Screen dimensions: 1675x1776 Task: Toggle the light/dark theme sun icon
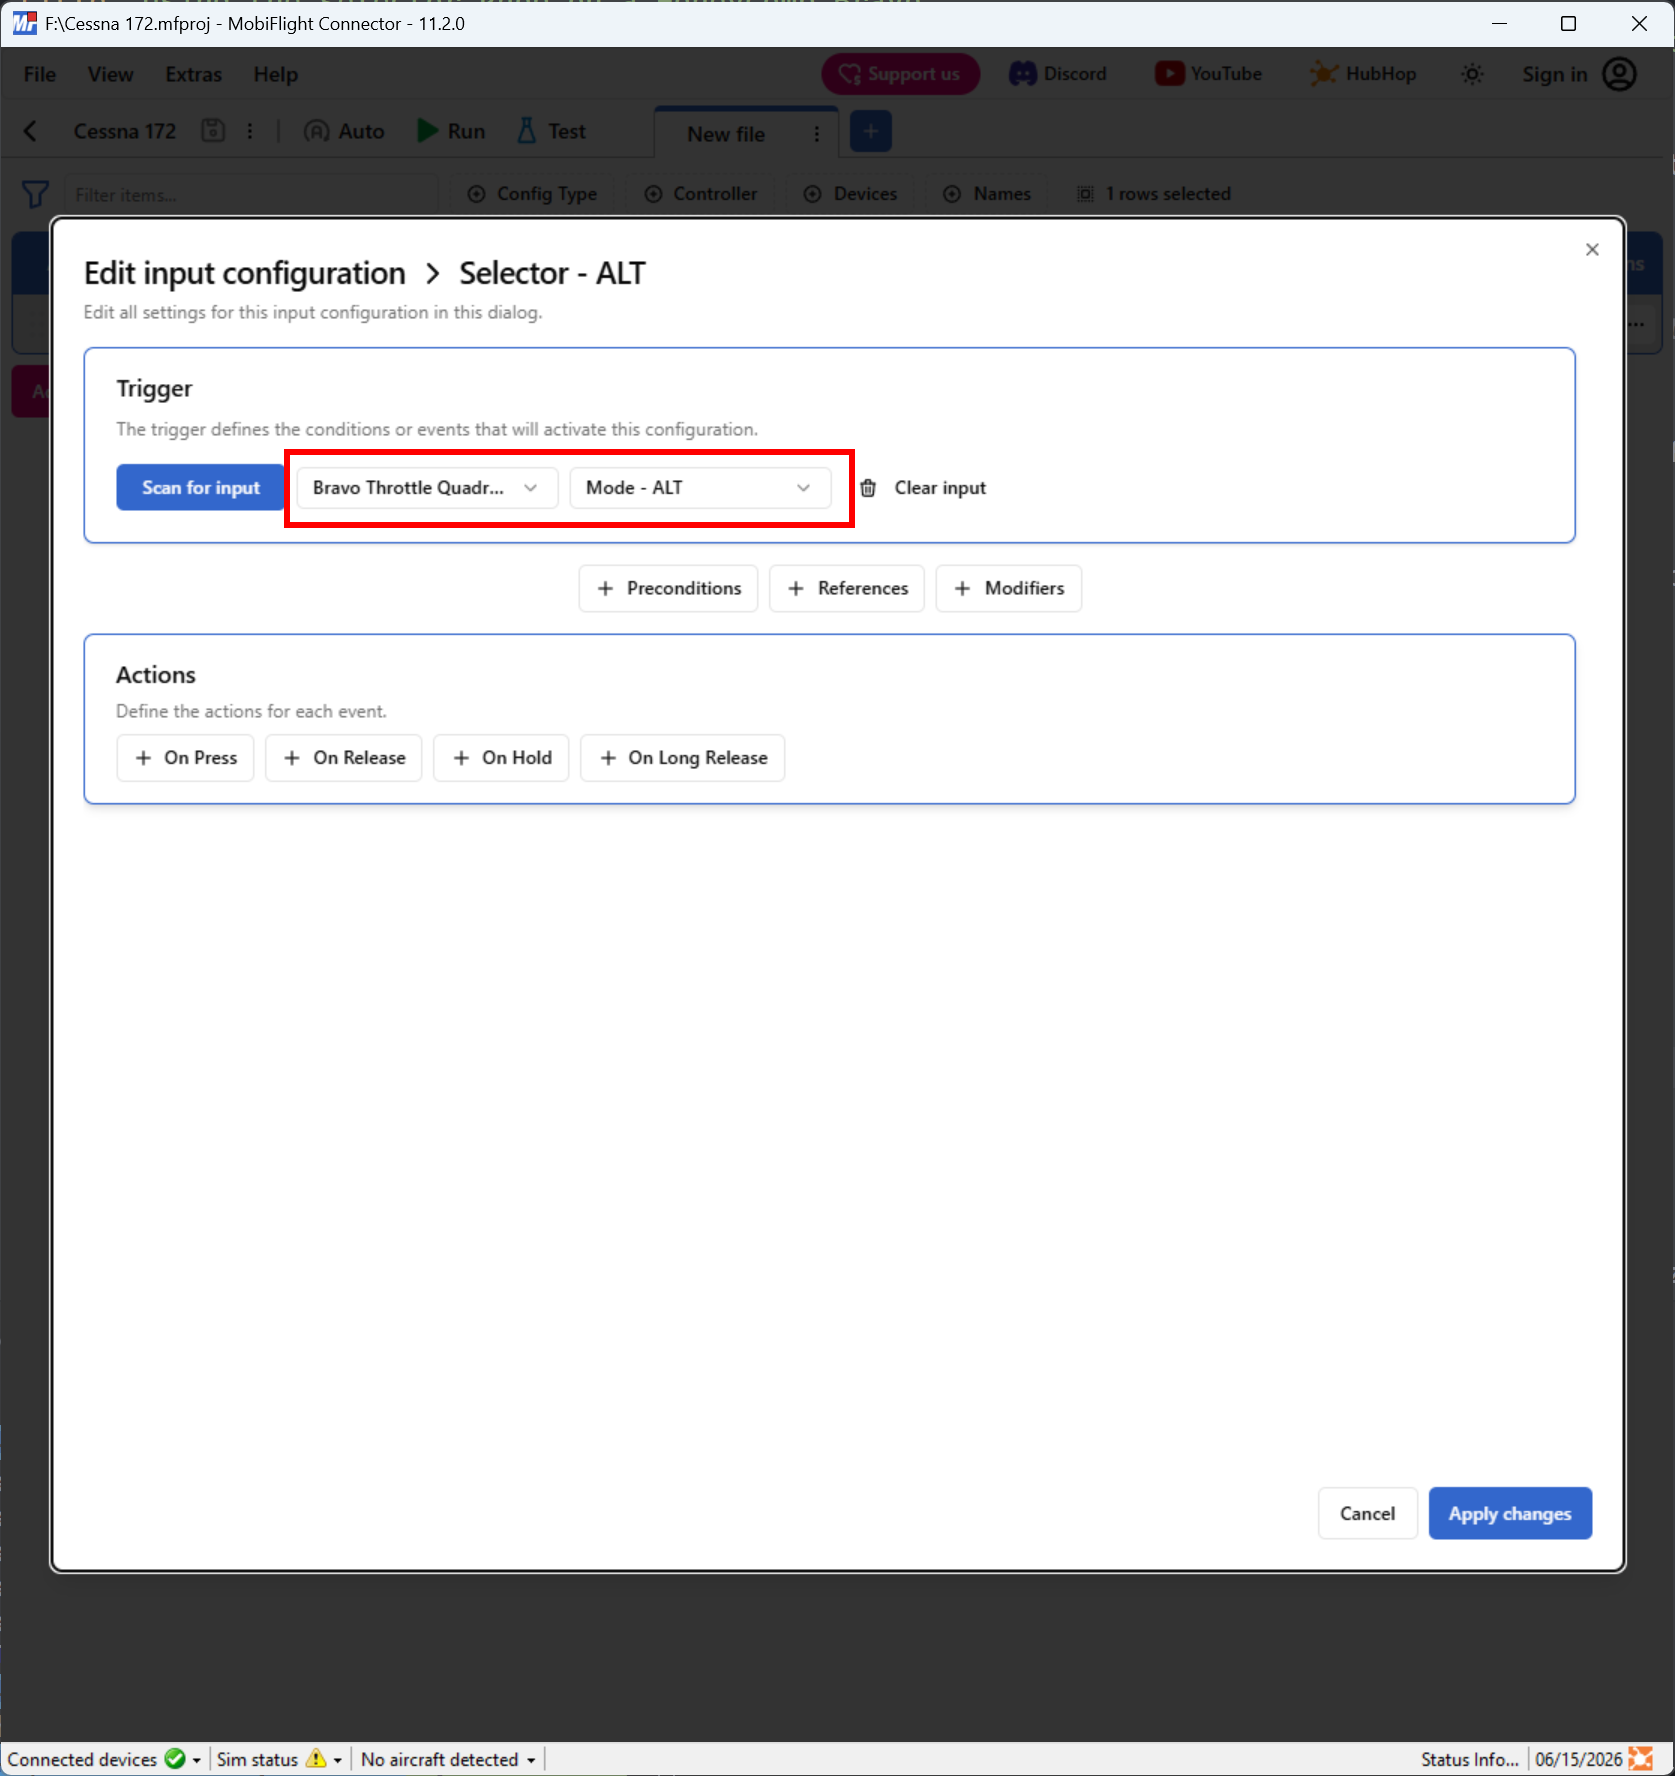tap(1472, 74)
